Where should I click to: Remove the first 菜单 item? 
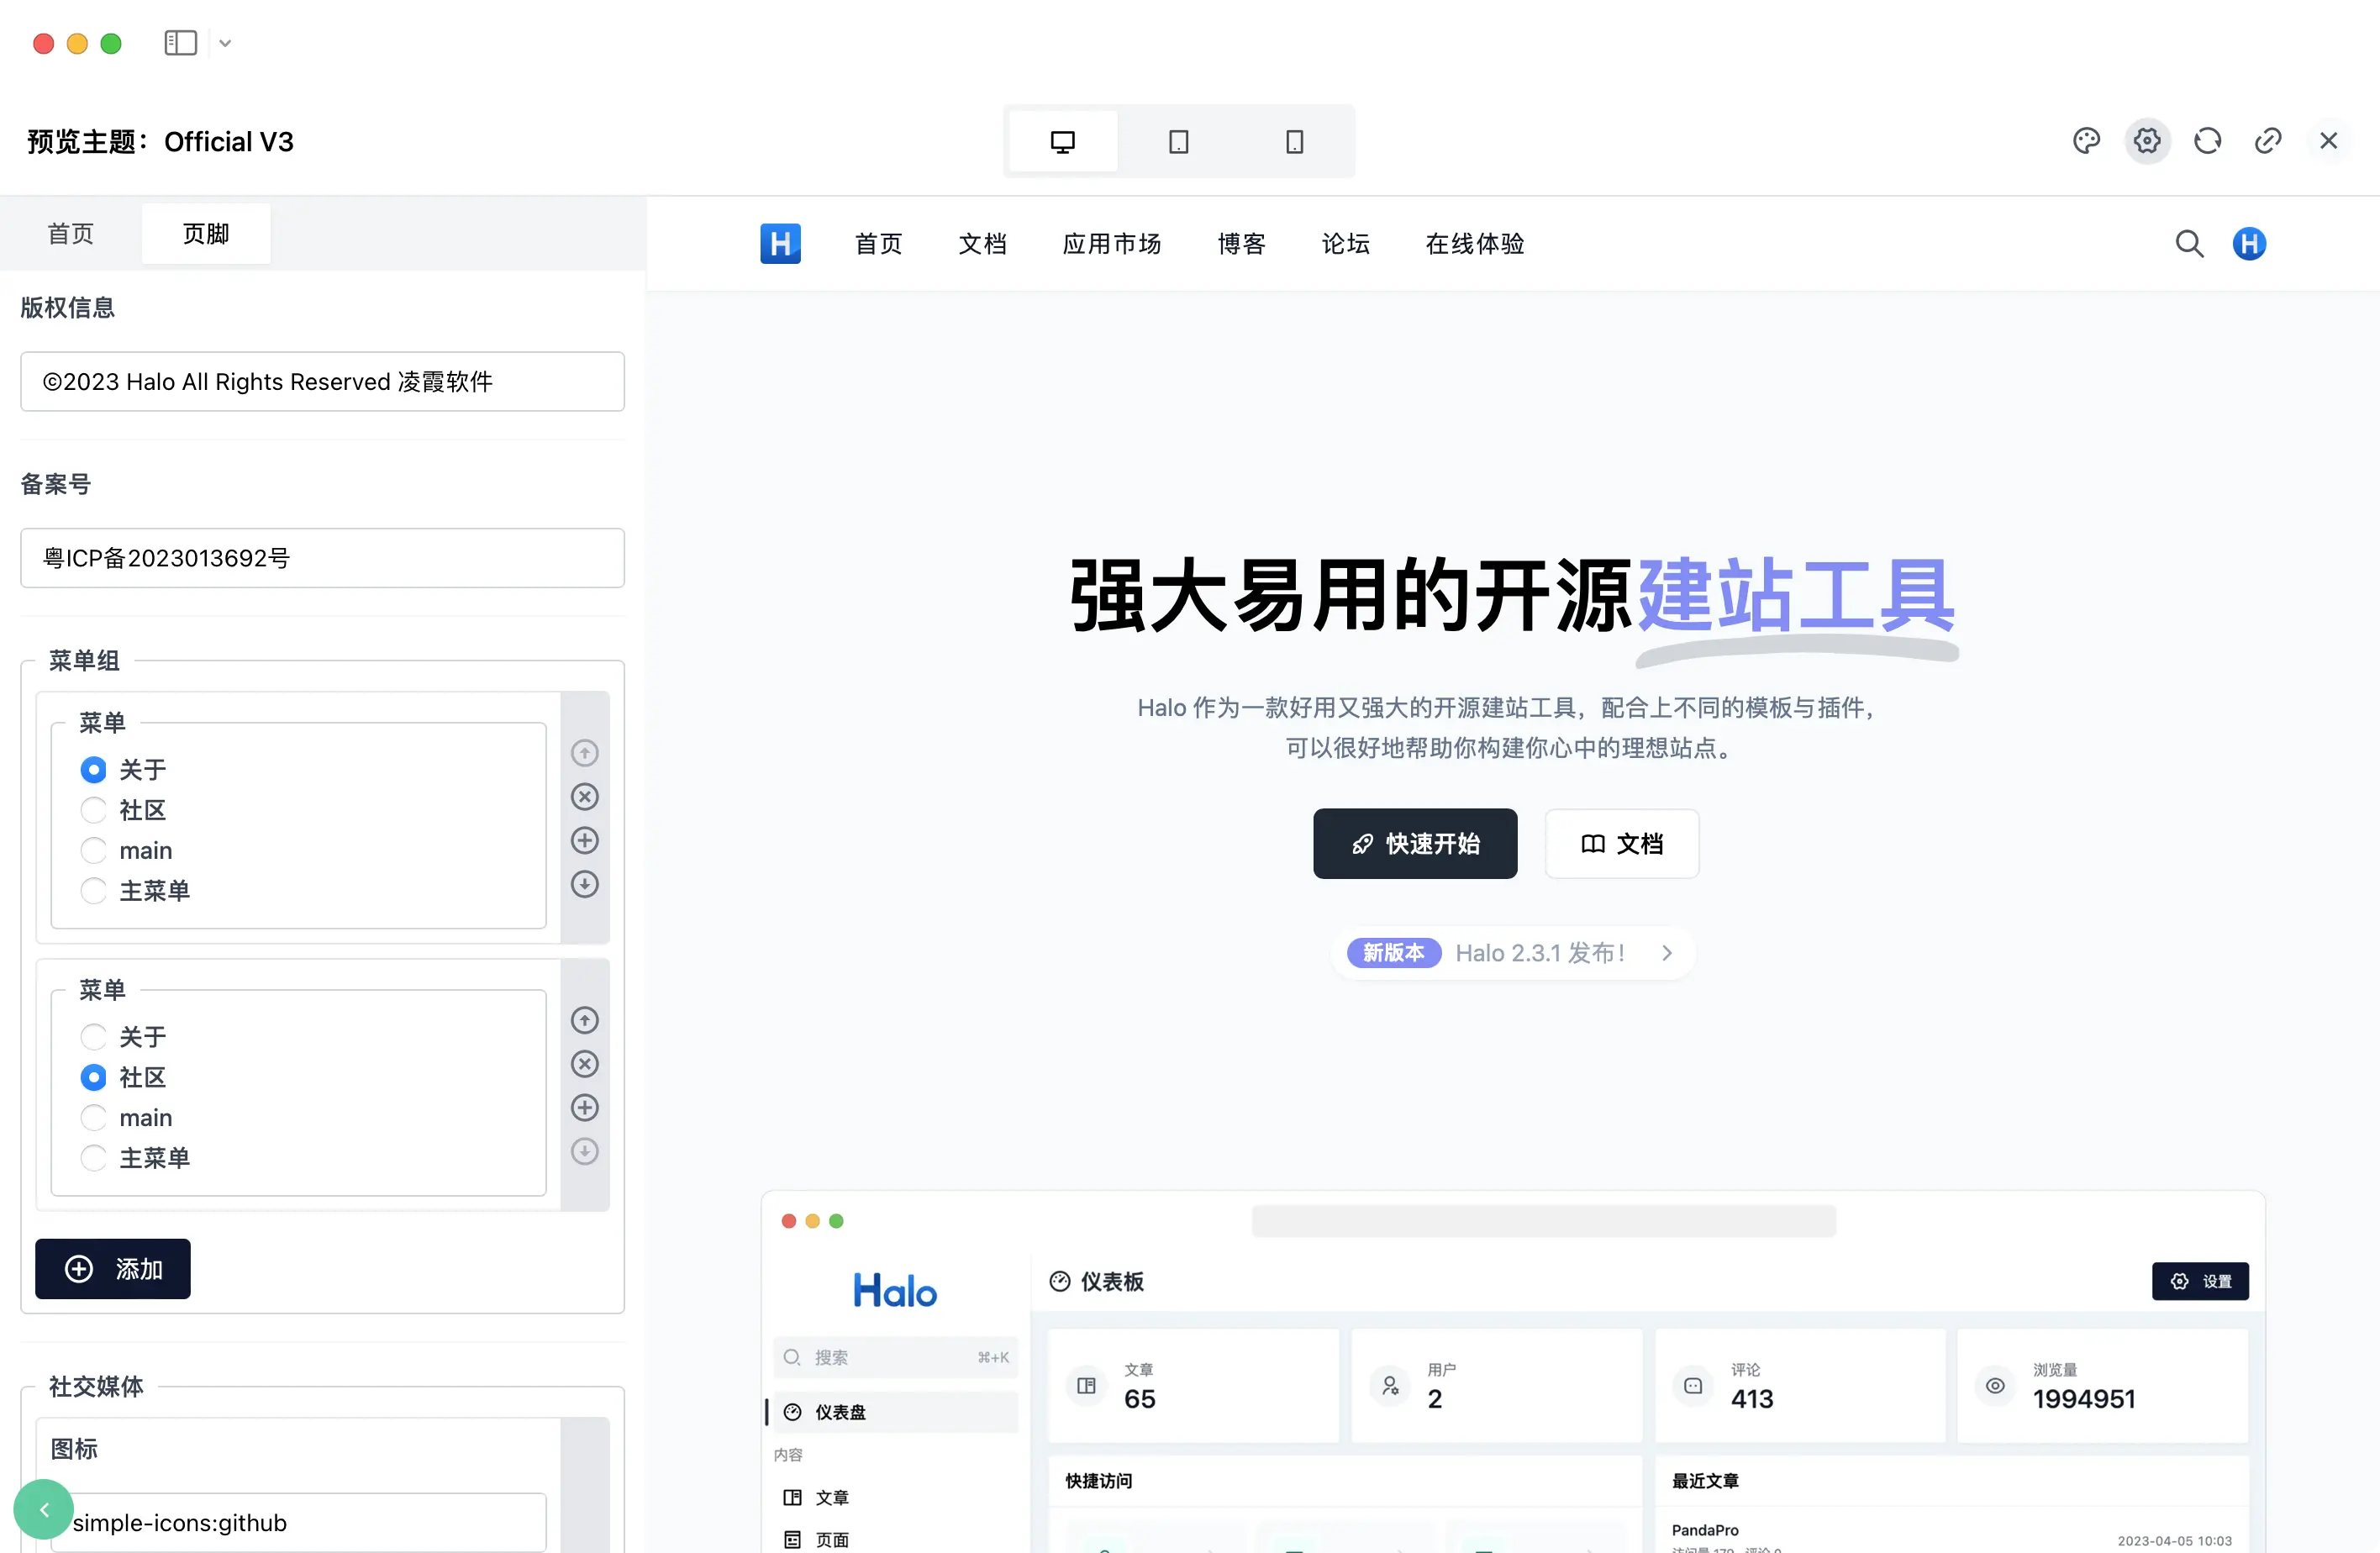point(585,797)
